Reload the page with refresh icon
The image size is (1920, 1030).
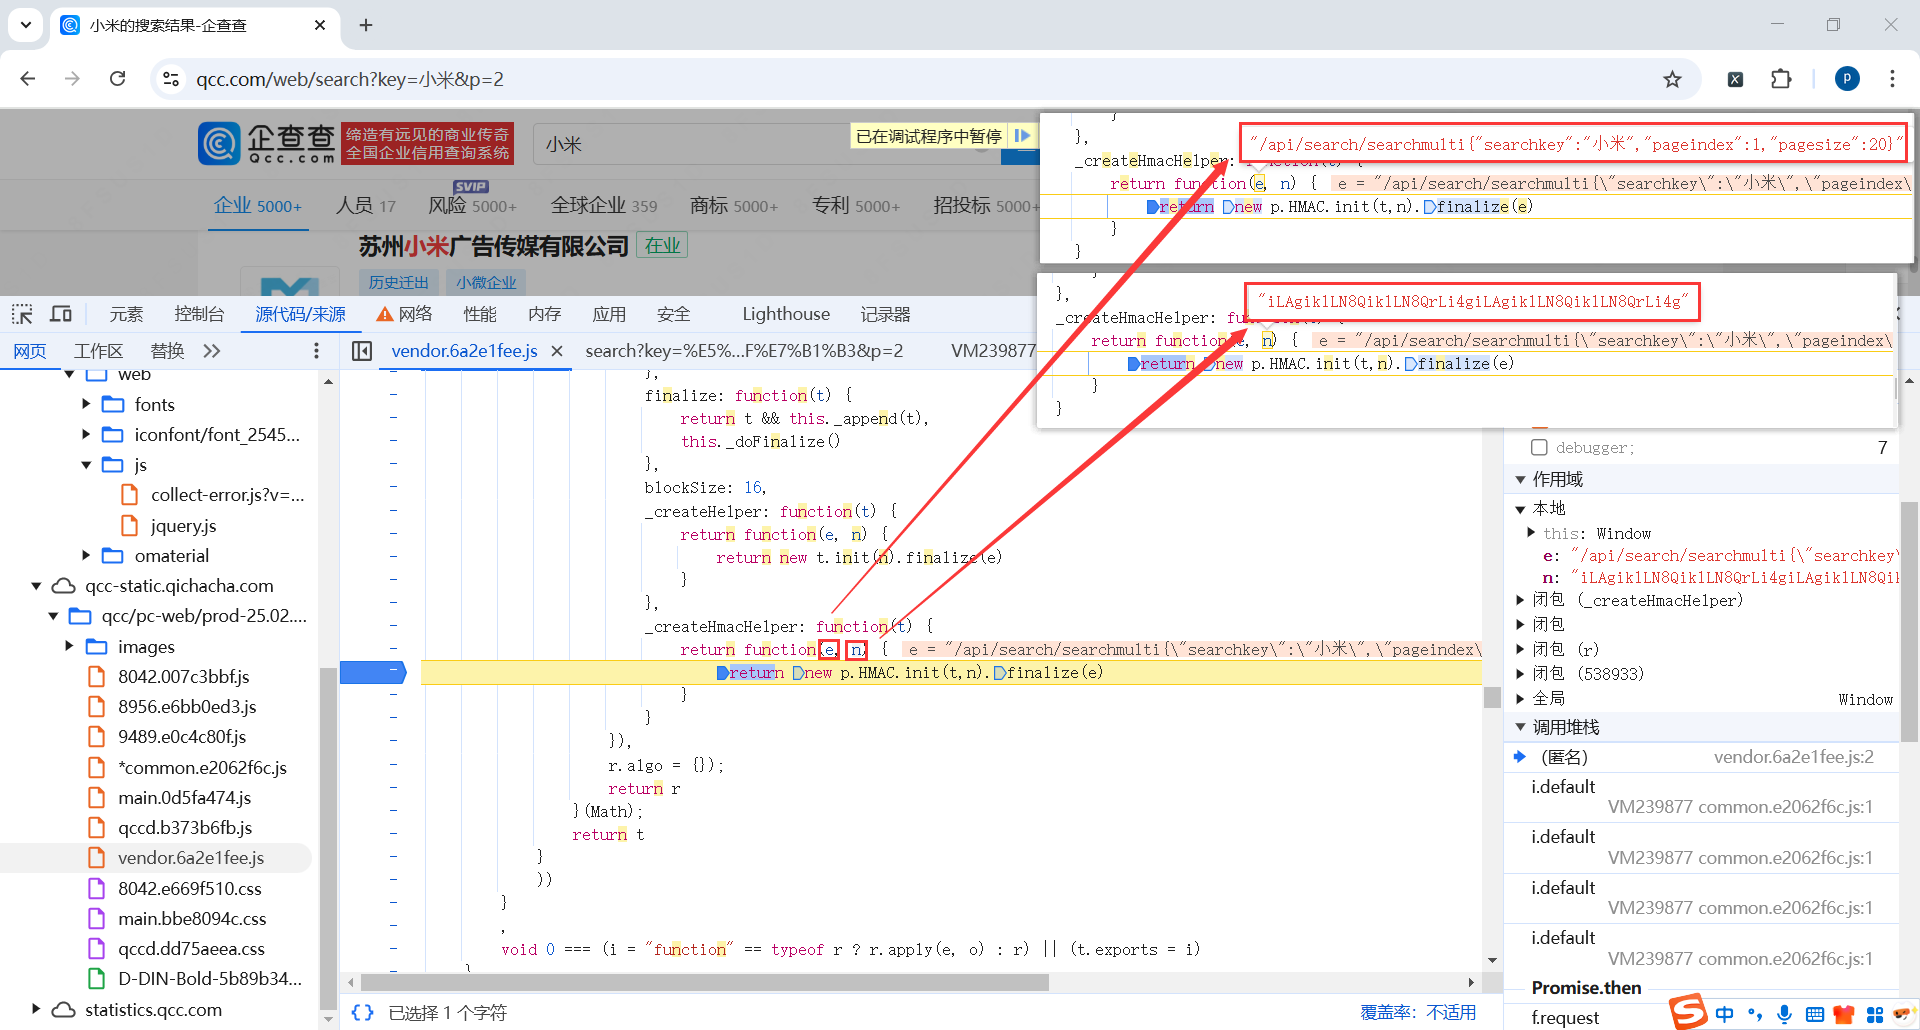coord(118,79)
